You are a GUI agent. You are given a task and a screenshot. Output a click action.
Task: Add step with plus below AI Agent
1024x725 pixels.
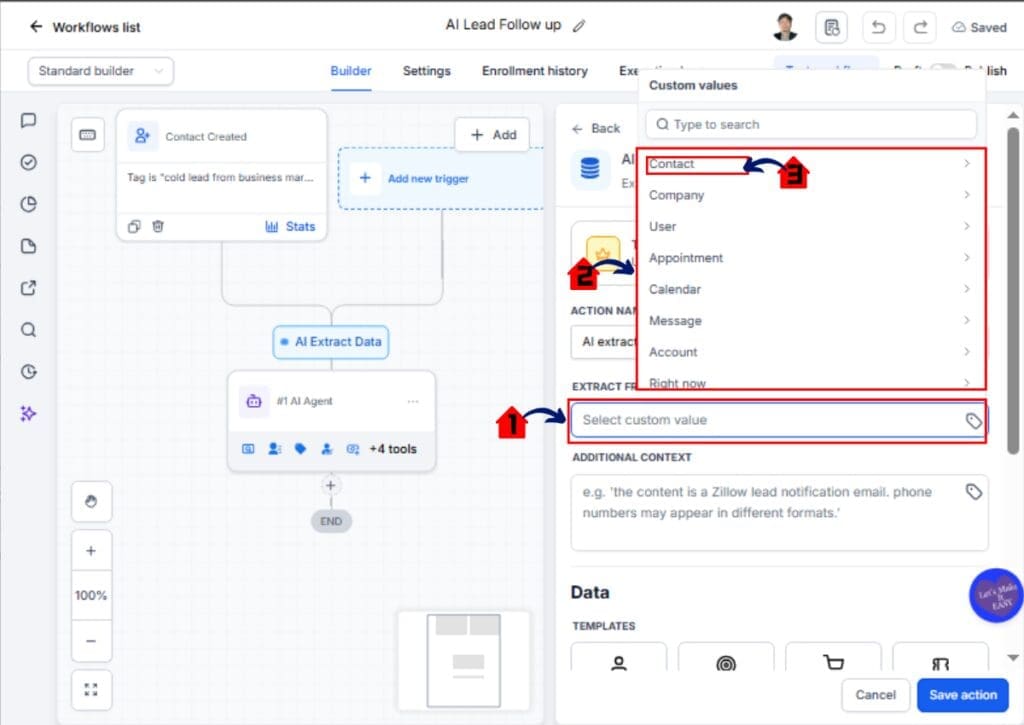[330, 485]
